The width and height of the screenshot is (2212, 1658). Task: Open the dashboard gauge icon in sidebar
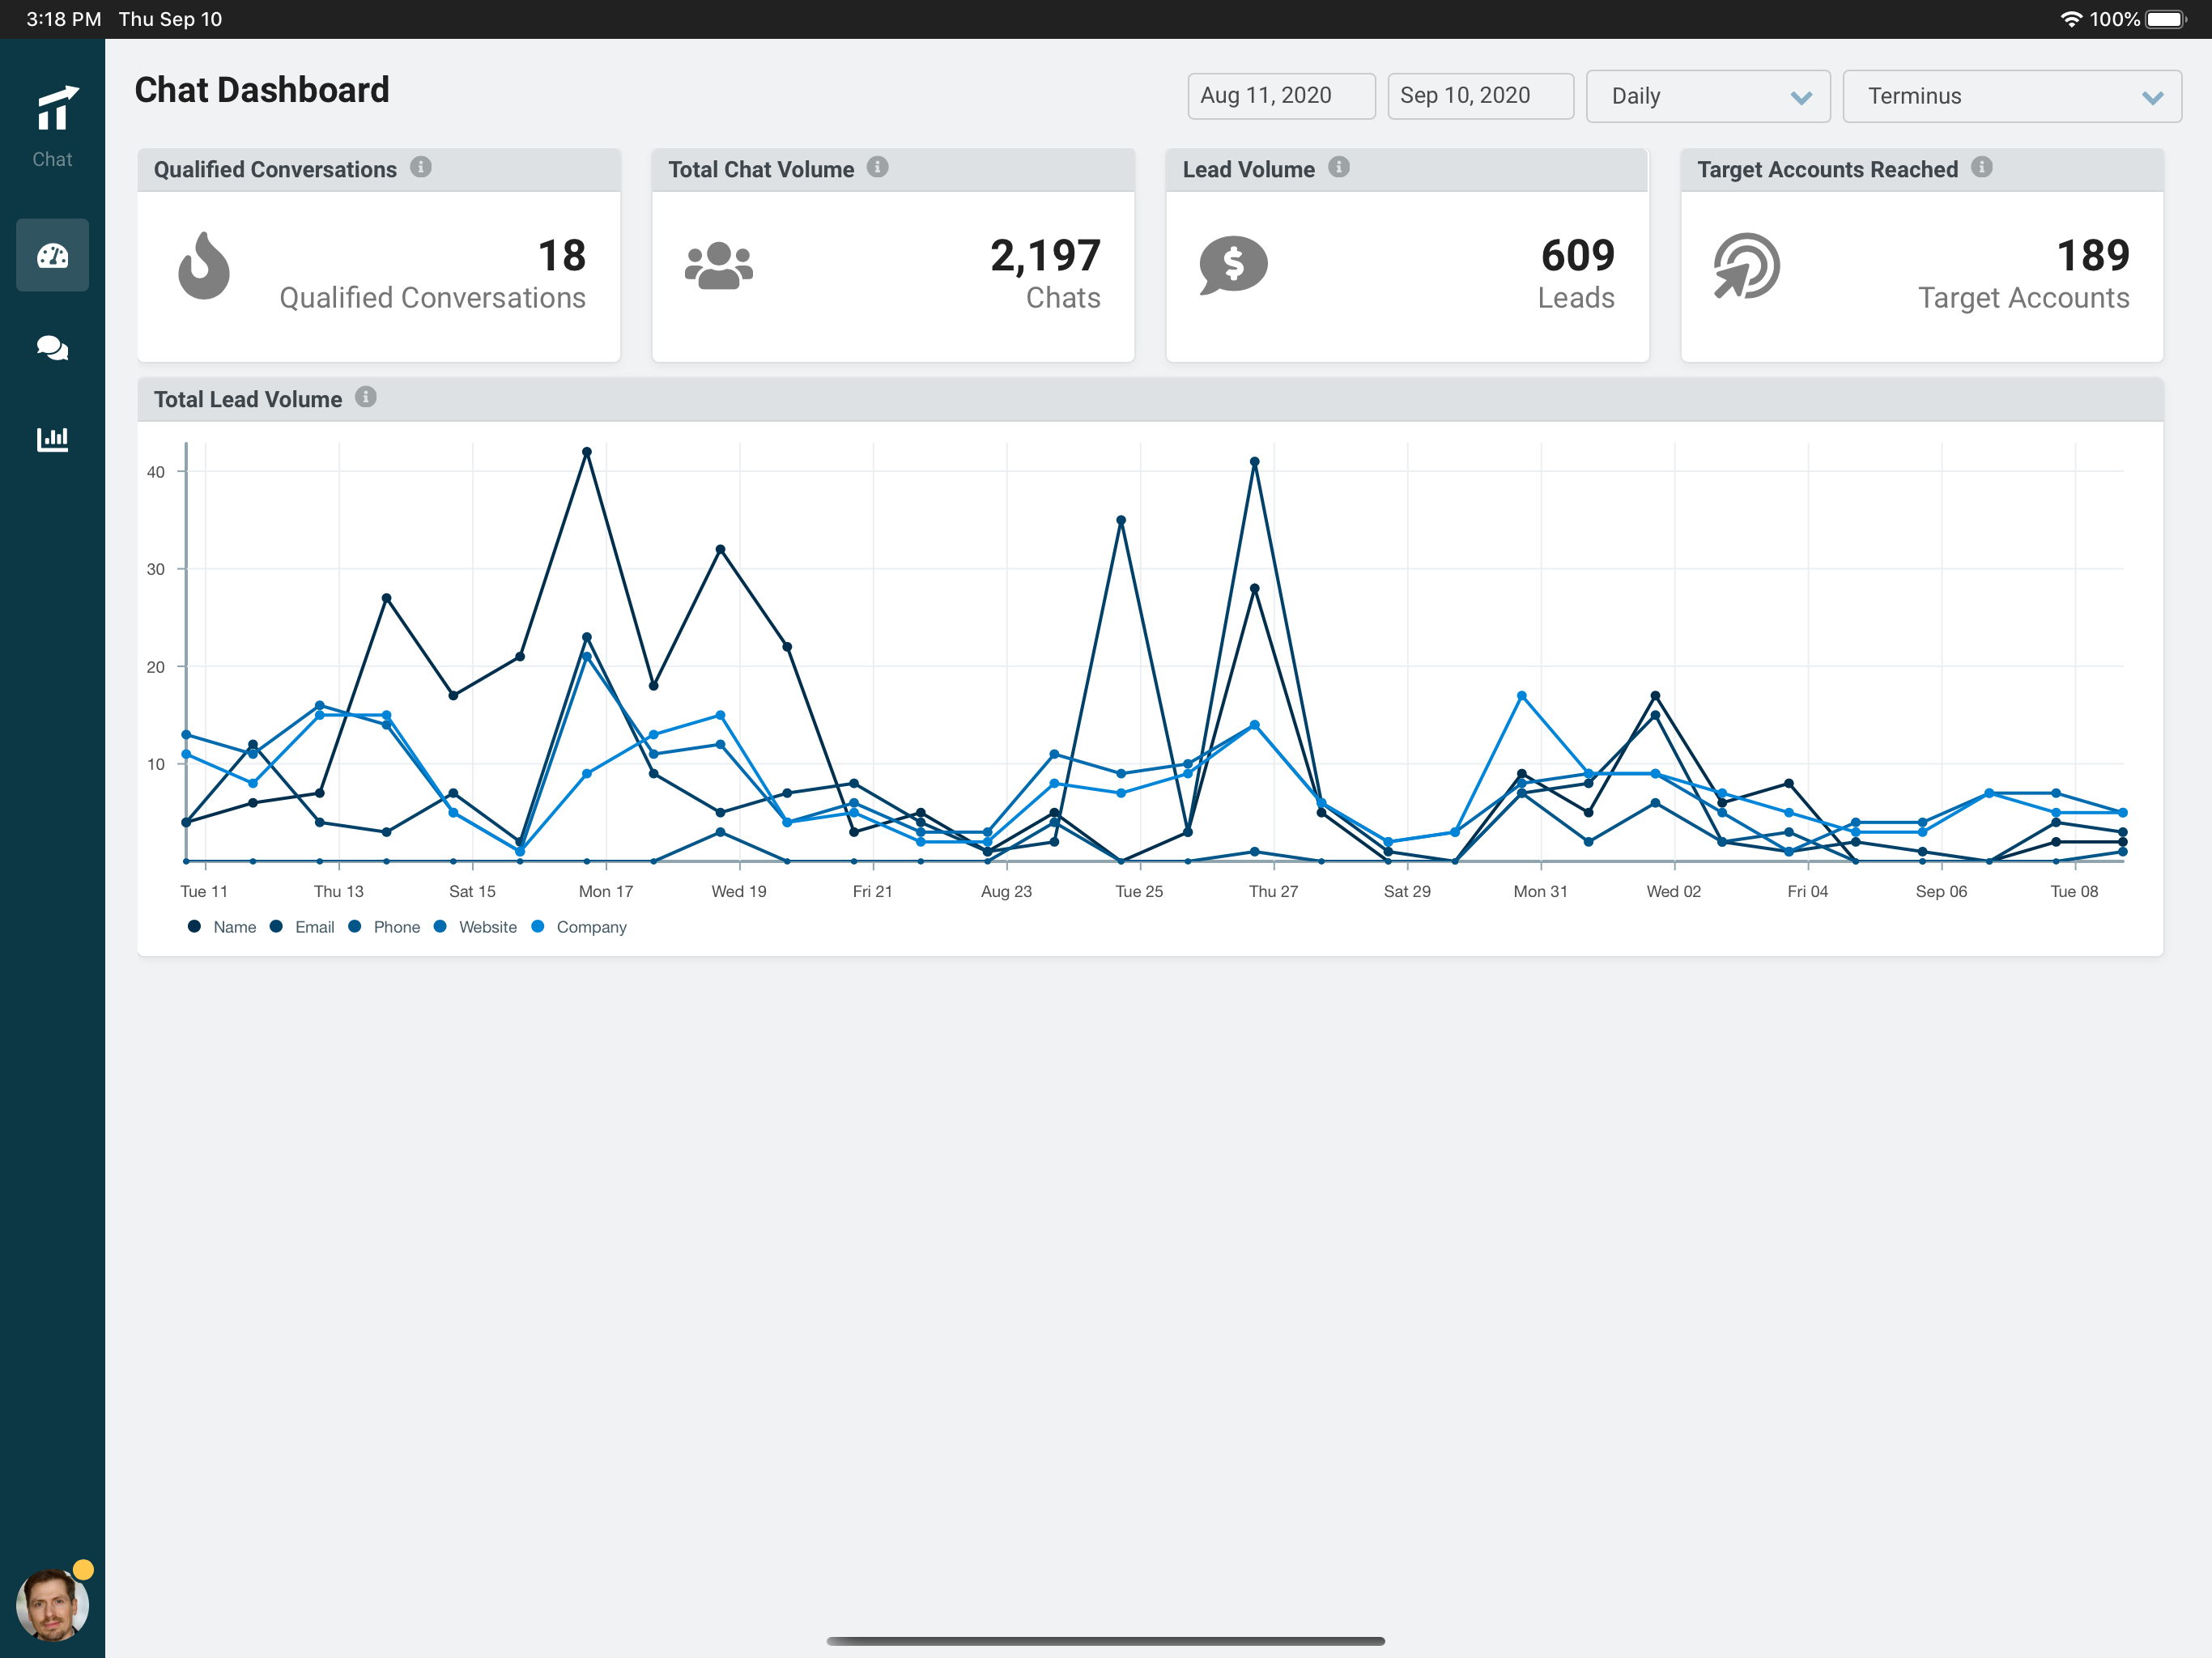coord(52,256)
